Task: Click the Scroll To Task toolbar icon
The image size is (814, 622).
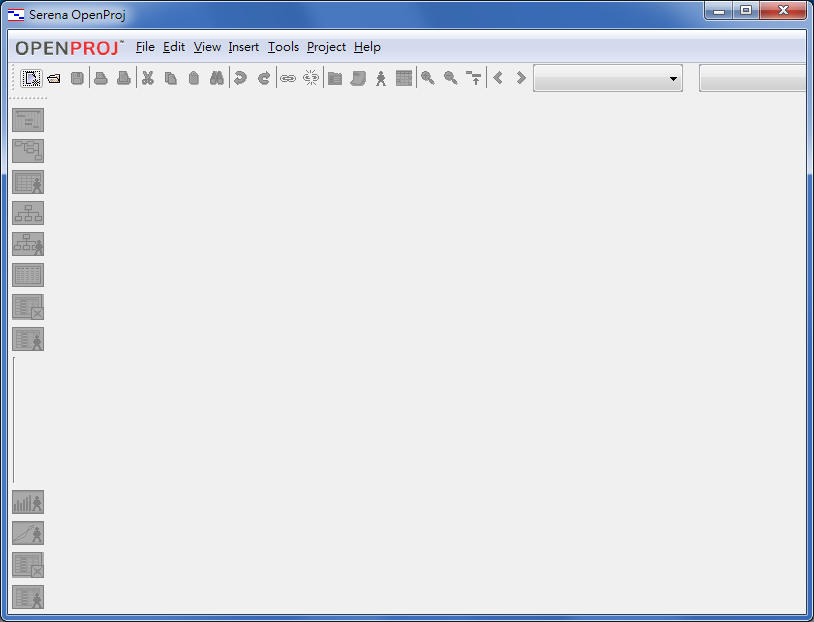Action: pyautogui.click(x=473, y=78)
